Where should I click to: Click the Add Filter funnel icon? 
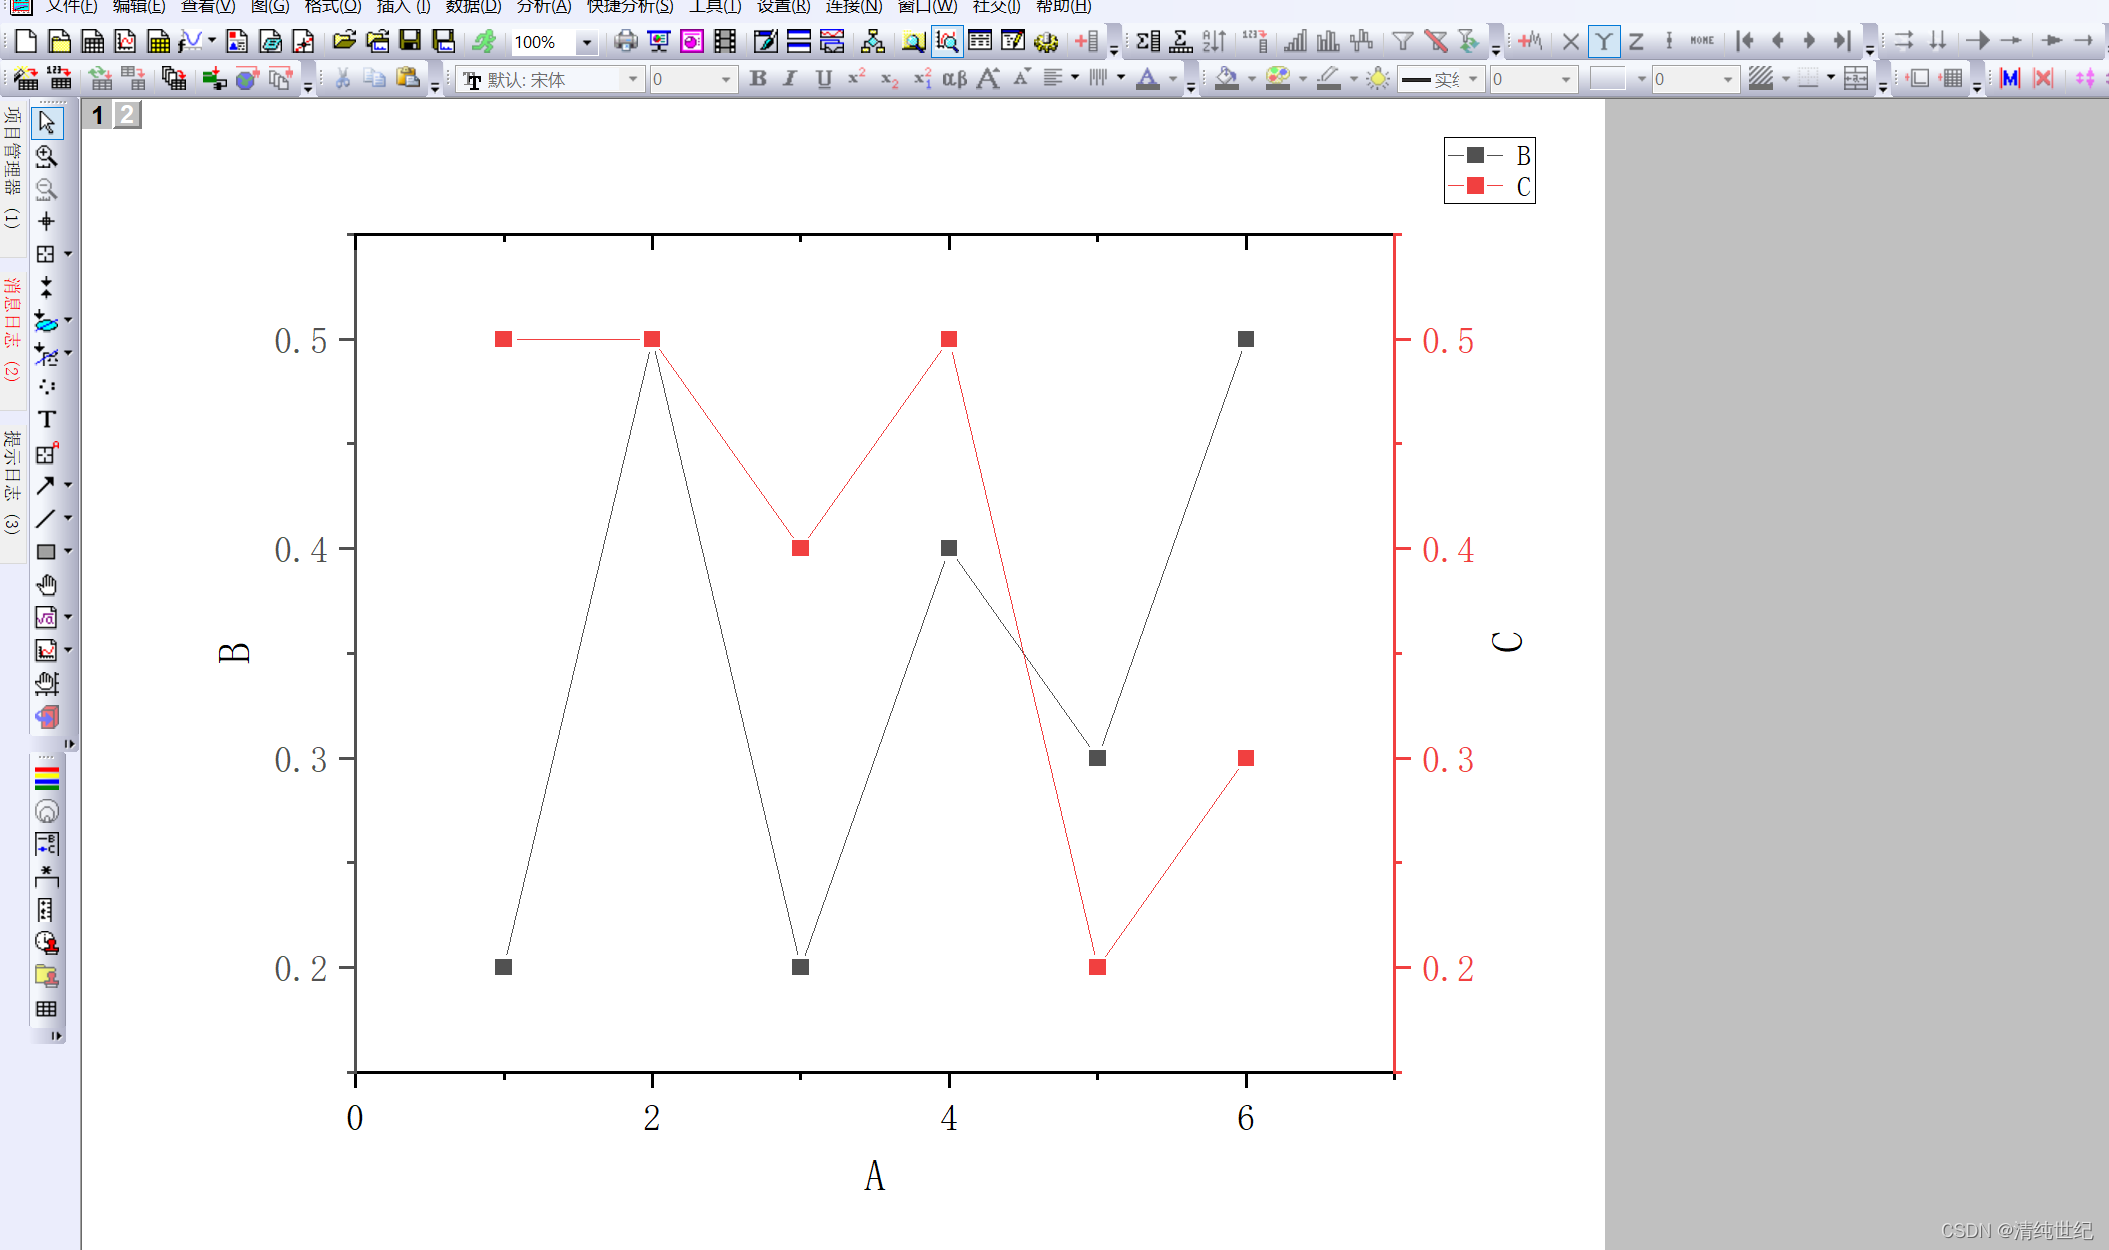1402,41
